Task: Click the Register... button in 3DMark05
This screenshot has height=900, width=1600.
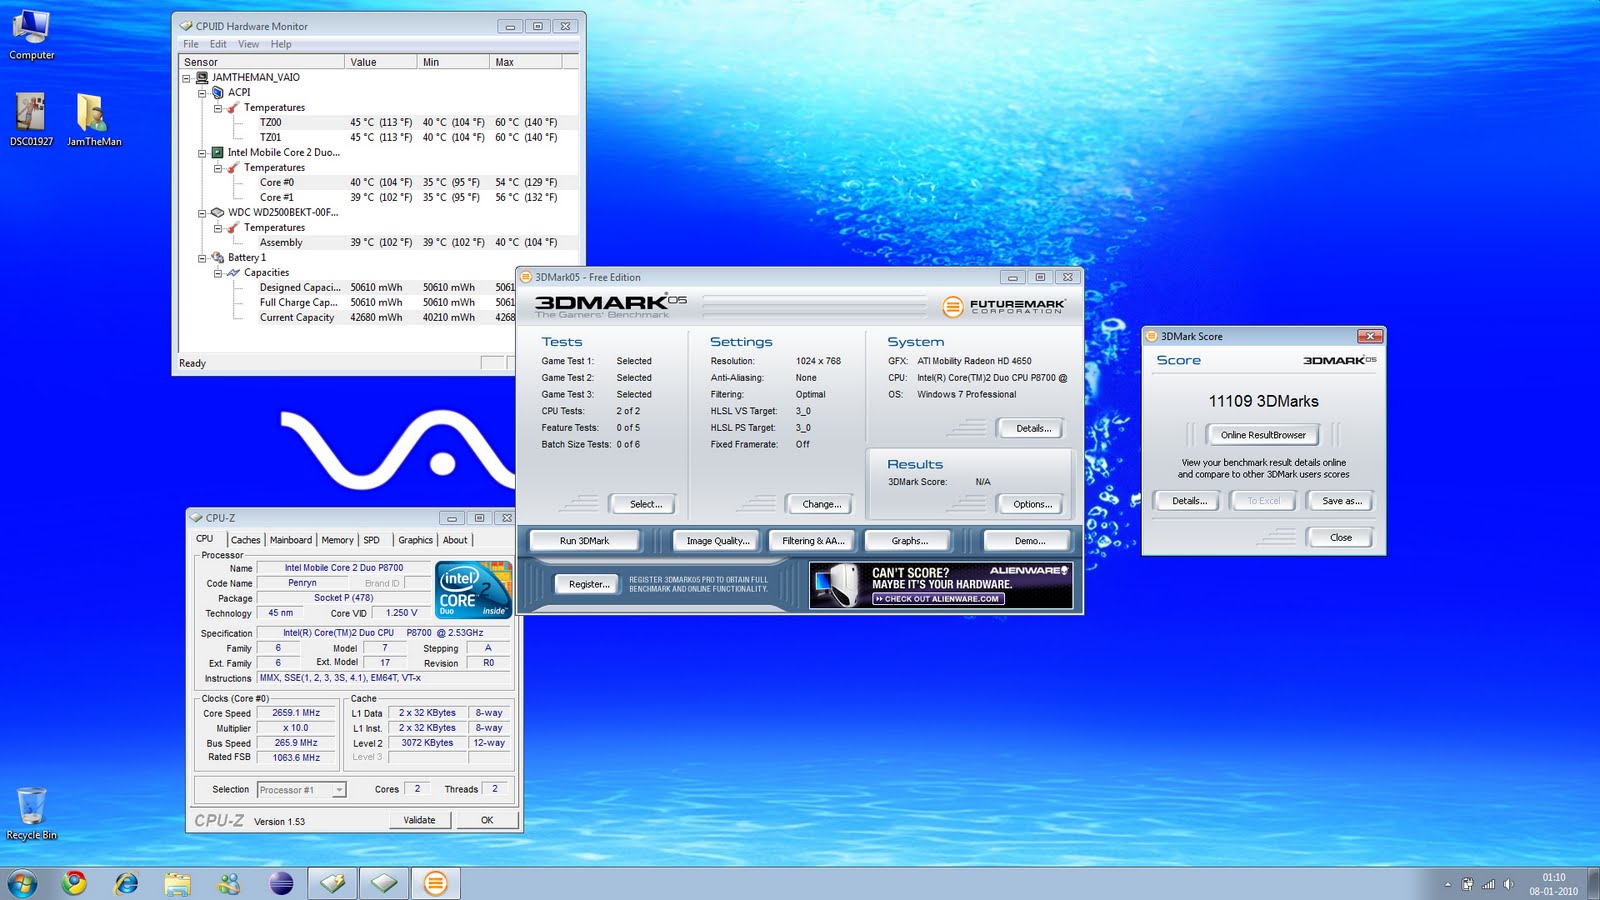Action: coord(589,584)
